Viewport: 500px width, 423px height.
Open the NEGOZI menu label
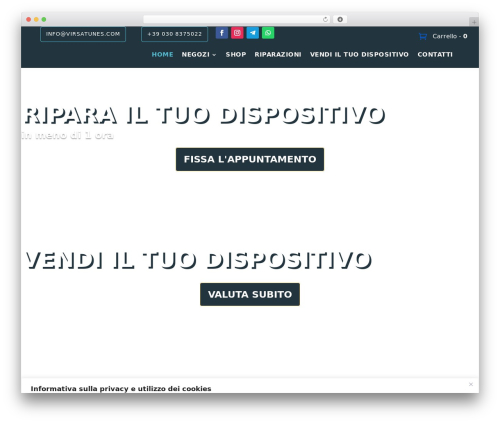tap(196, 55)
